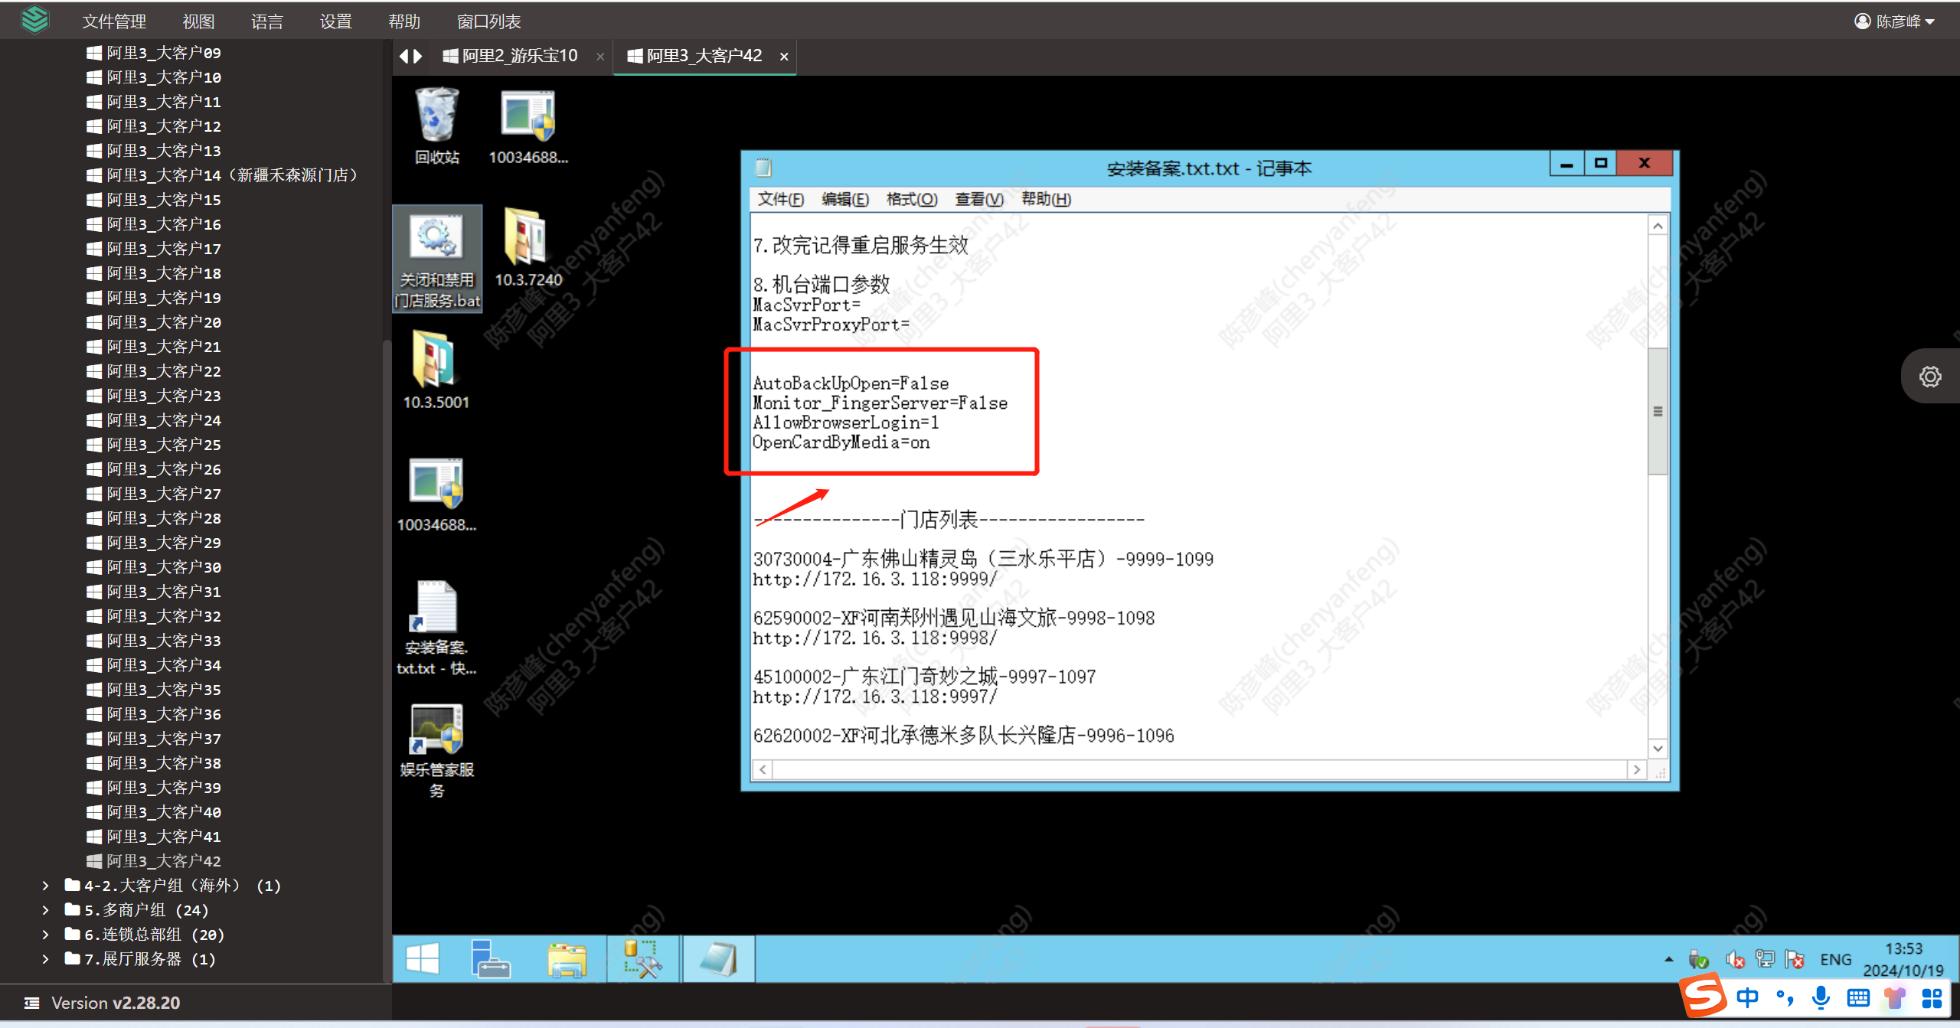Select 阿里3_大客户20 in the tree
Viewport: 1960px width, 1028px height.
(154, 322)
